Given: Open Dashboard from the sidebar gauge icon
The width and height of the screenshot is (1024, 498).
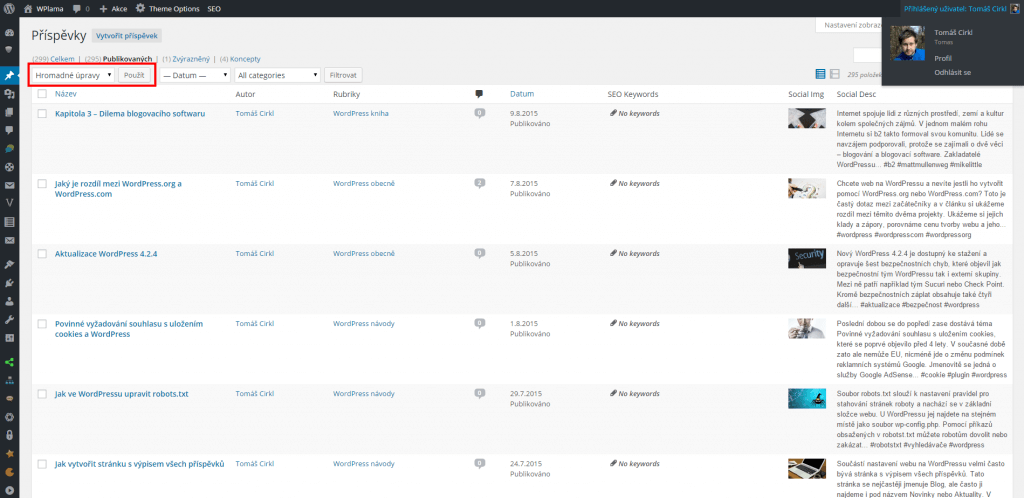Looking at the screenshot, I should [9, 33].
